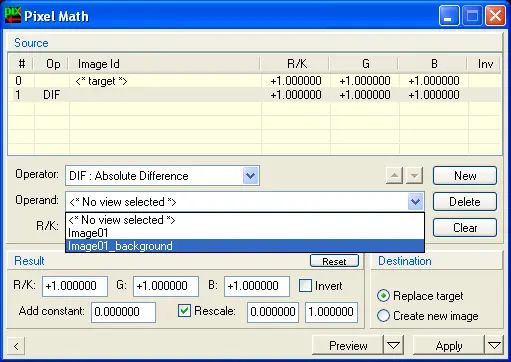Viewport: 511px width, 362px height.
Task: Open the Apply options triangle dropdown
Action: (494, 346)
